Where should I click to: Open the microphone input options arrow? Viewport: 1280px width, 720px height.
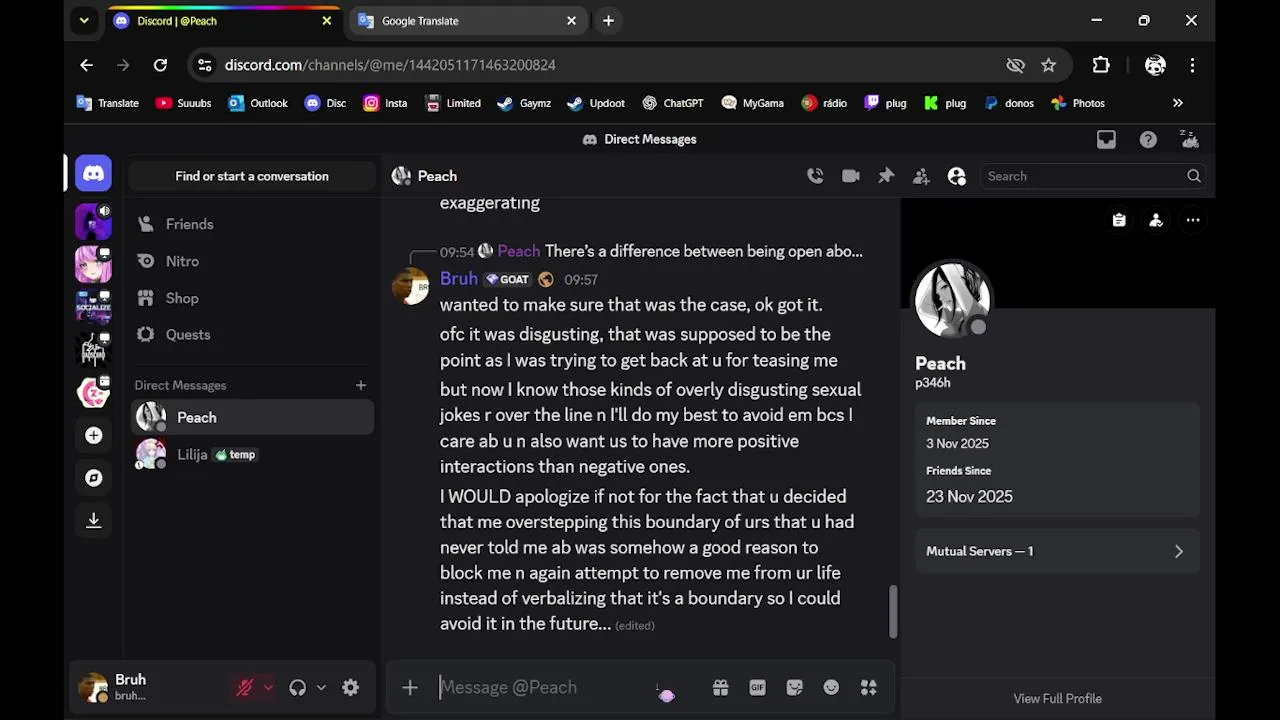[x=268, y=688]
